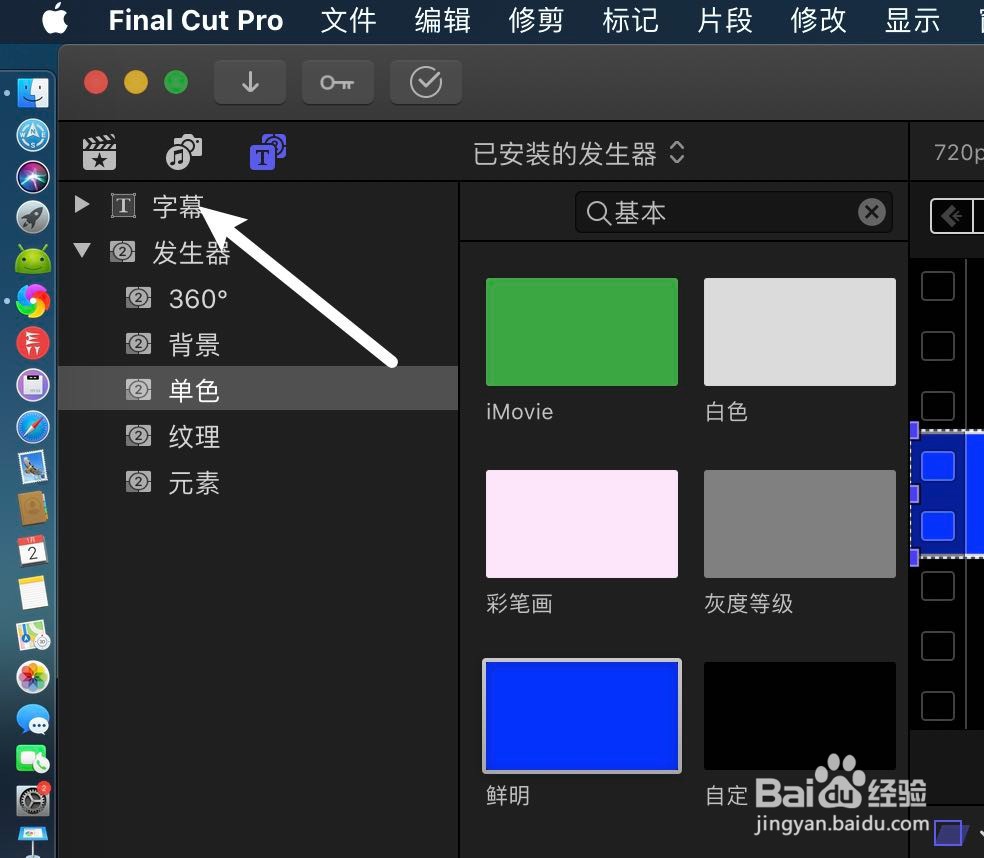Image resolution: width=984 pixels, height=858 pixels.
Task: Select the 360° generator category
Action: [259, 298]
